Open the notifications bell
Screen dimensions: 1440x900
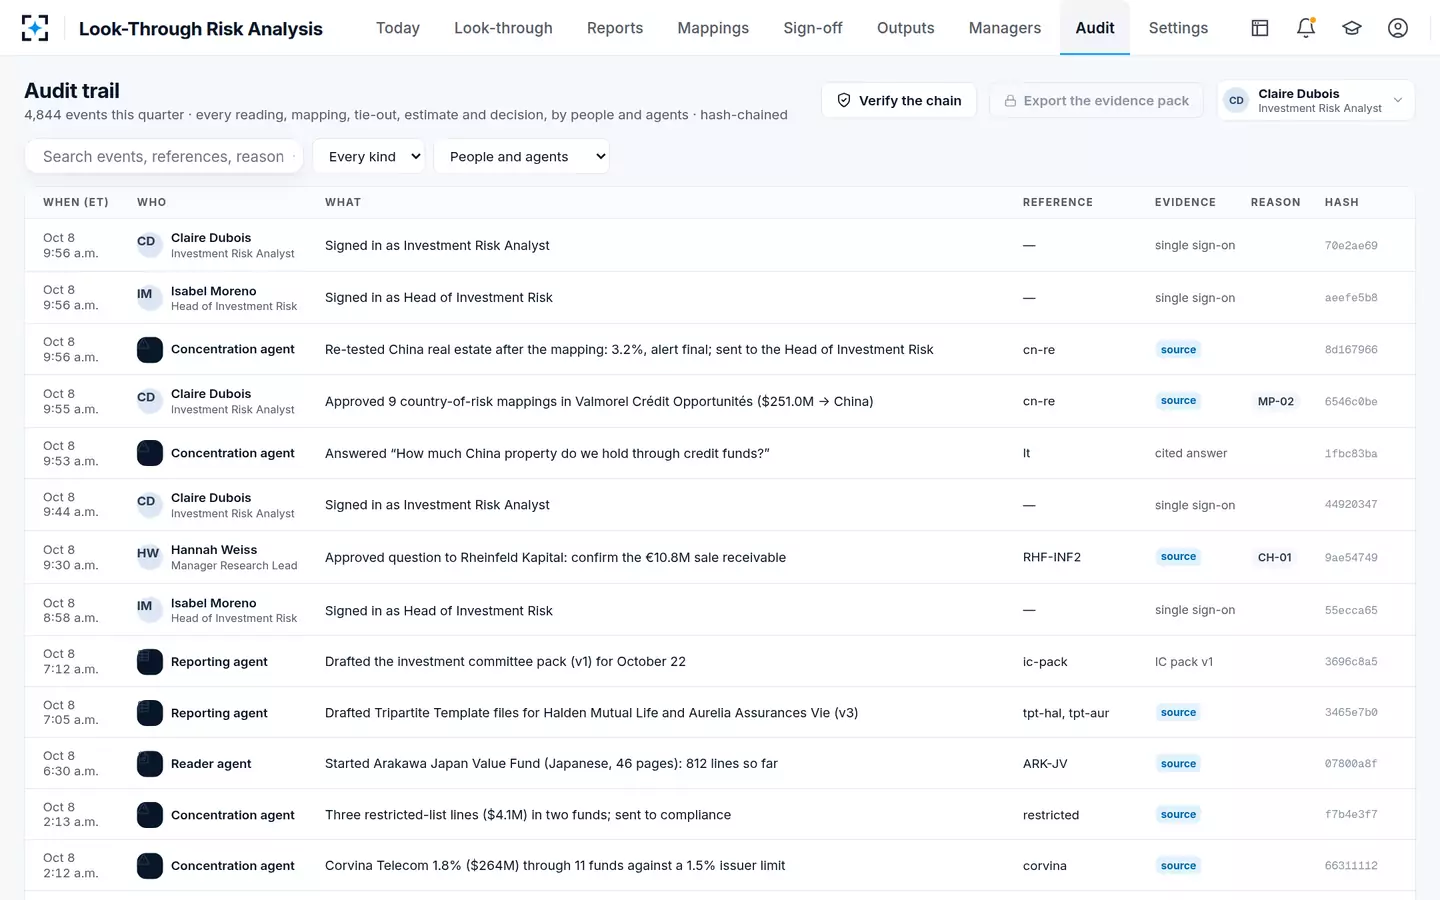(x=1306, y=28)
